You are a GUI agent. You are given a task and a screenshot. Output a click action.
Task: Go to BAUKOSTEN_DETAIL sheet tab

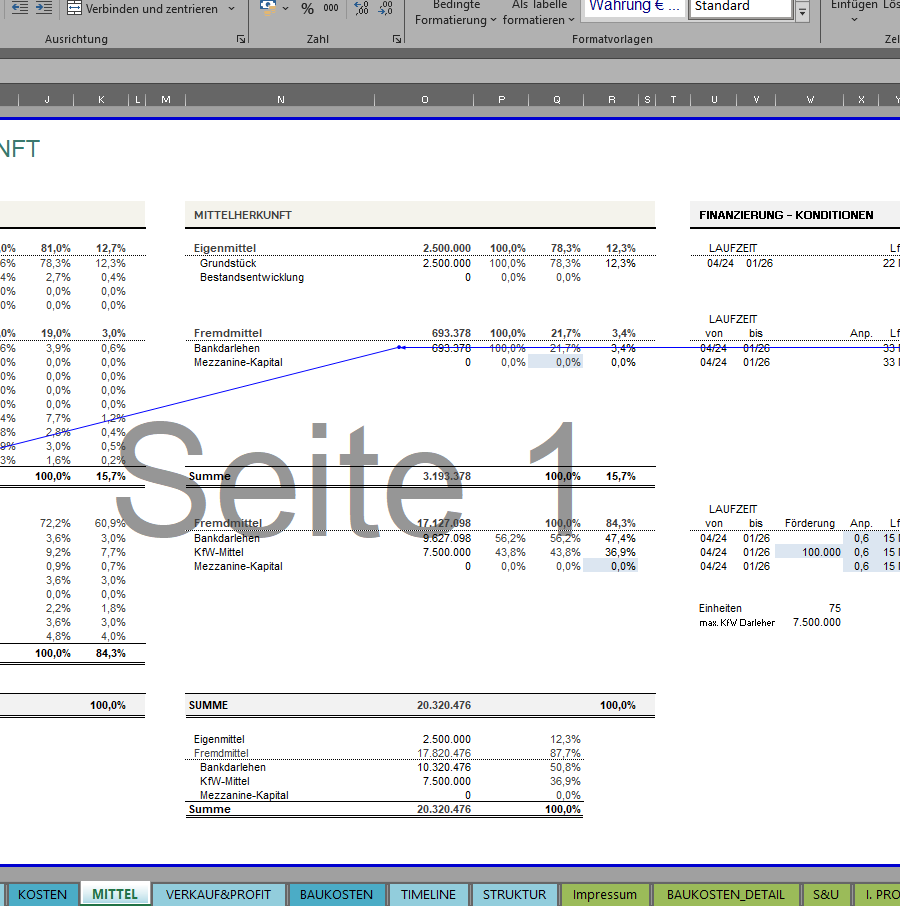(726, 894)
